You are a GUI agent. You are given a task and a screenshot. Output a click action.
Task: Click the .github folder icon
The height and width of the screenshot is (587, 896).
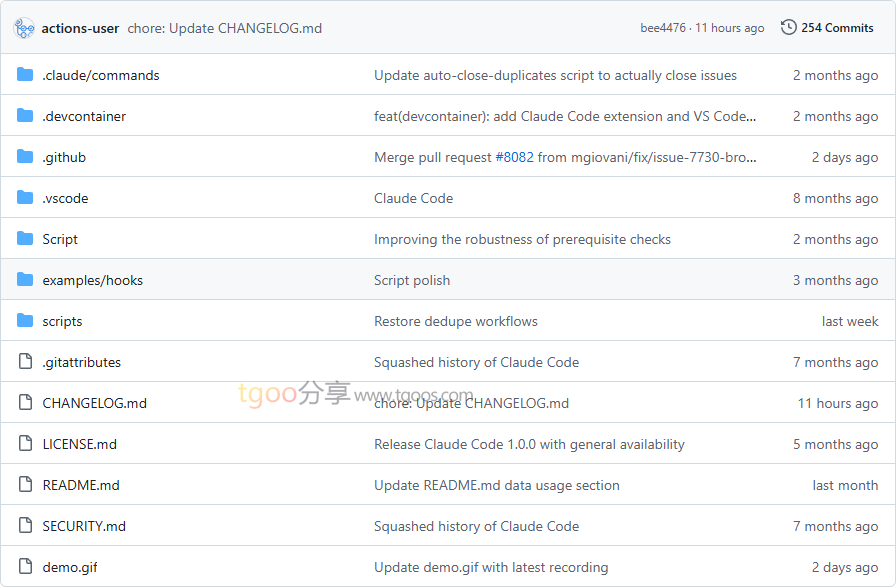25,157
